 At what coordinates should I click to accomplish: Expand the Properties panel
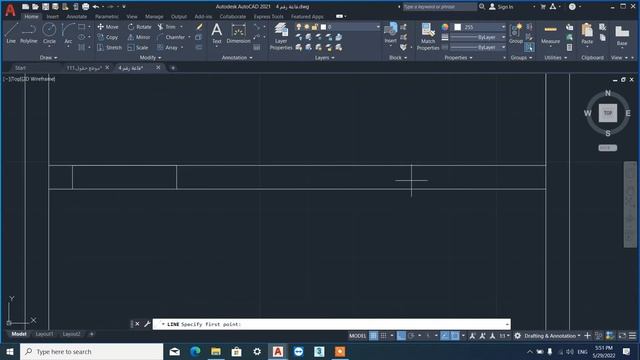(458, 58)
